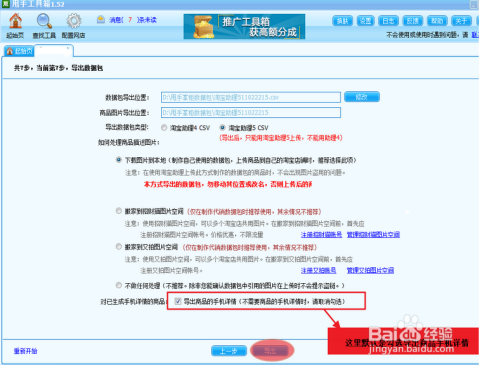Click 重新开始 restart link
This screenshot has width=480, height=366.
(x=25, y=351)
